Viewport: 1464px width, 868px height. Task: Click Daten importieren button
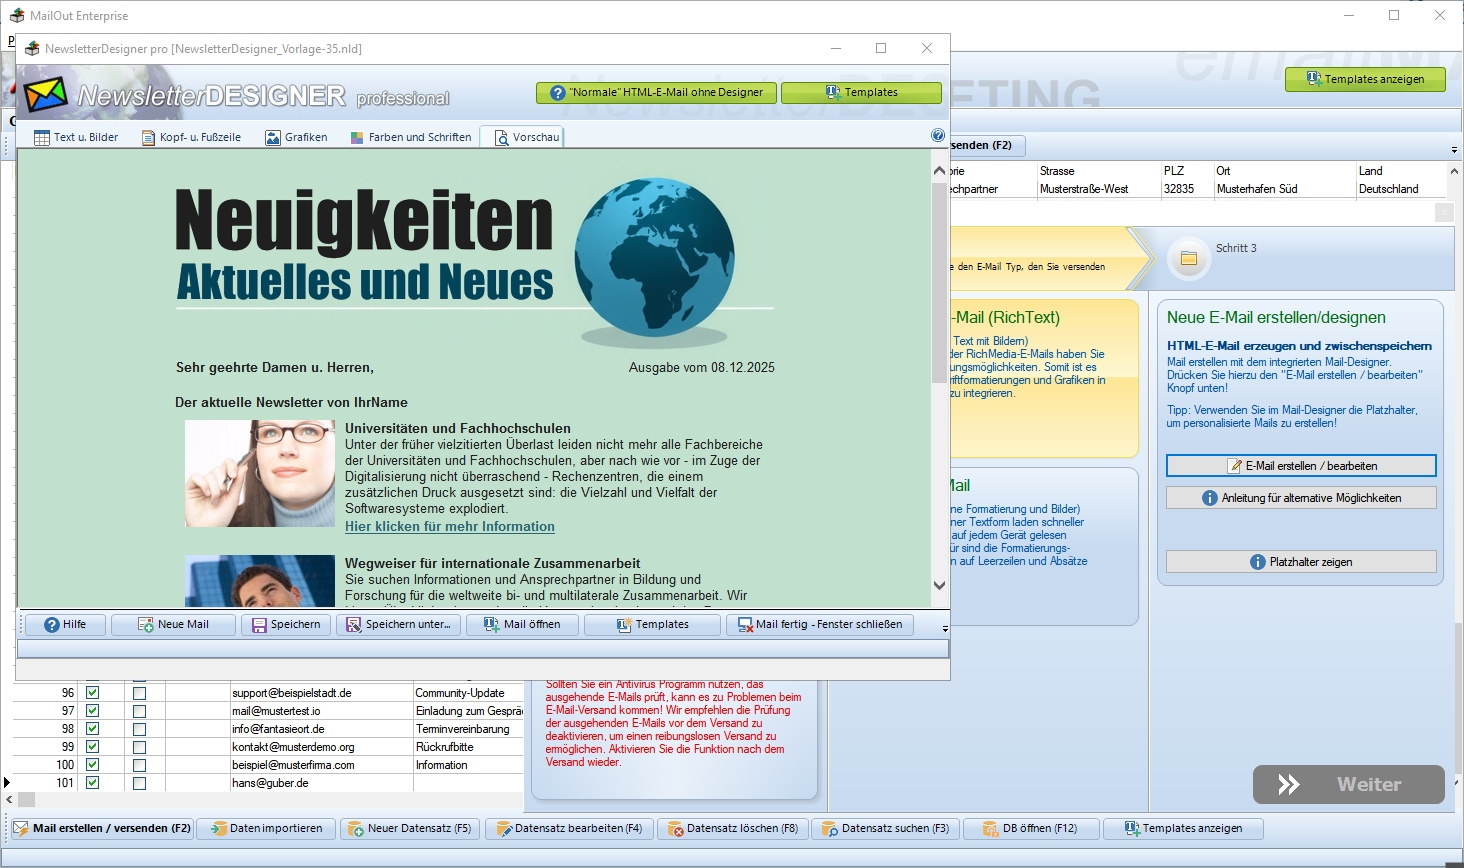pos(266,828)
